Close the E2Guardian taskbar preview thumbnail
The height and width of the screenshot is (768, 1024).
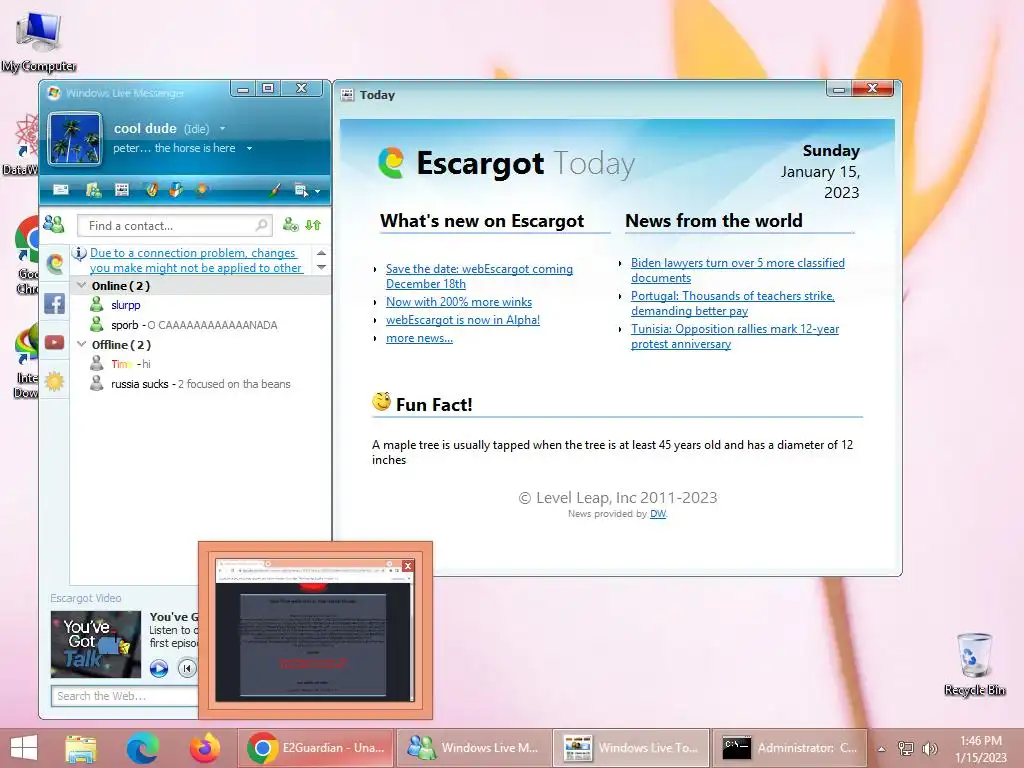pyautogui.click(x=408, y=566)
